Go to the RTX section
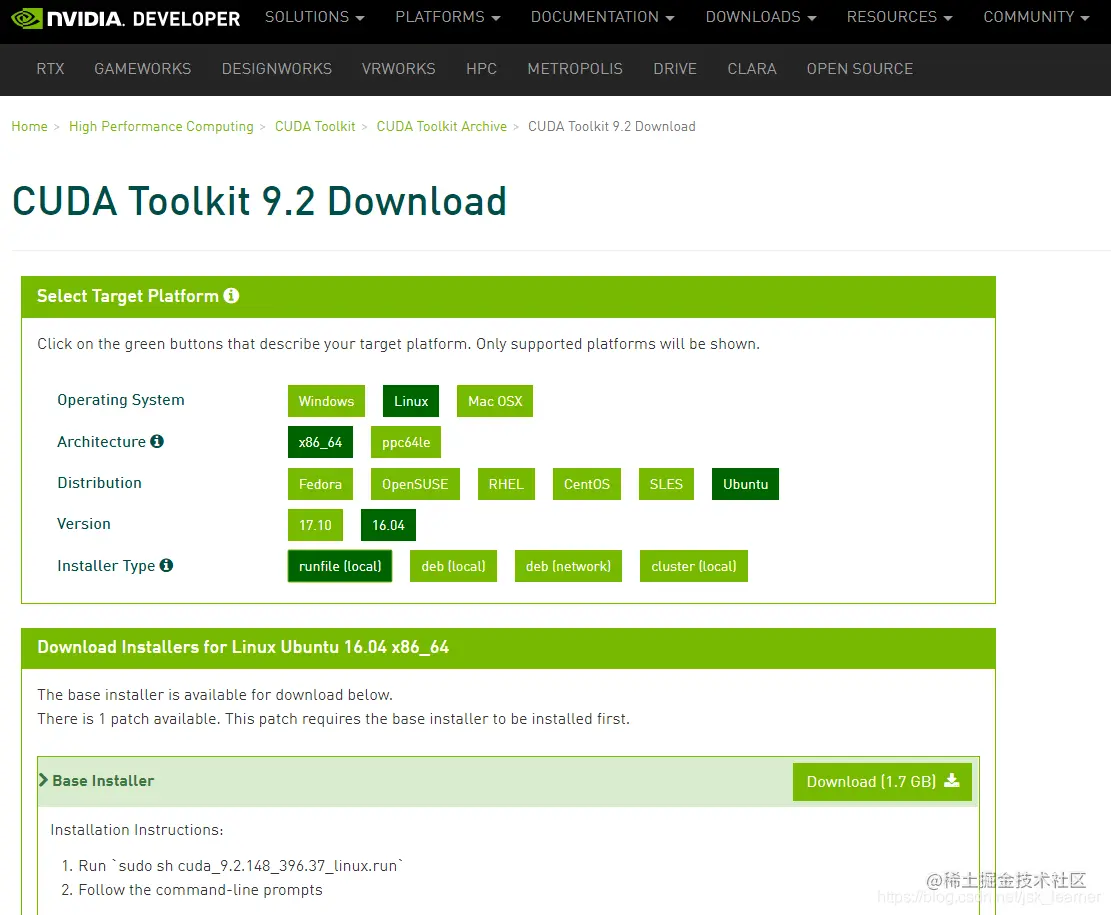This screenshot has height=915, width=1111. coord(50,69)
